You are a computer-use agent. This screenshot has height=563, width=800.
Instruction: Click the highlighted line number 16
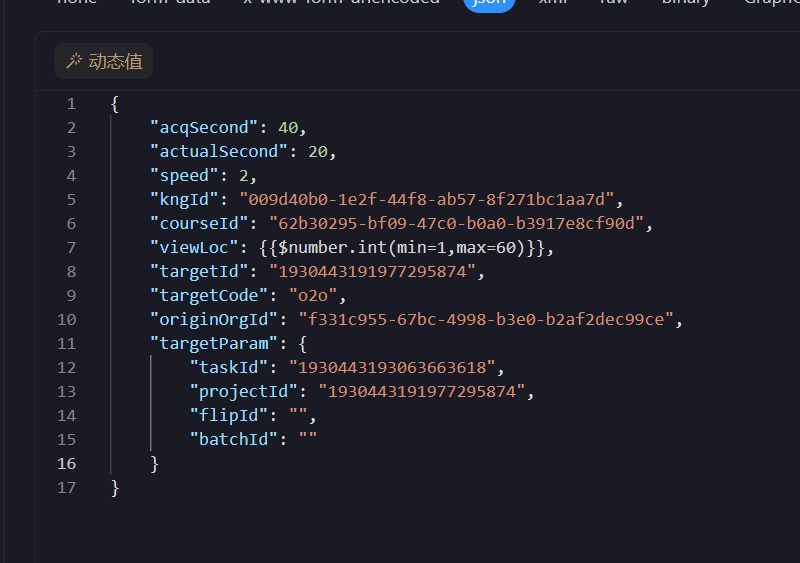tap(66, 464)
